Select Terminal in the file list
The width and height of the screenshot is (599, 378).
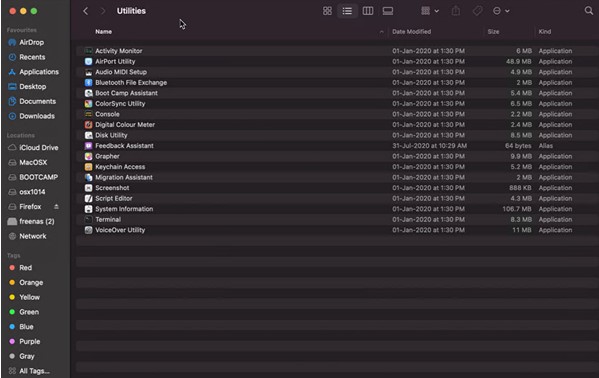pyautogui.click(x=108, y=219)
